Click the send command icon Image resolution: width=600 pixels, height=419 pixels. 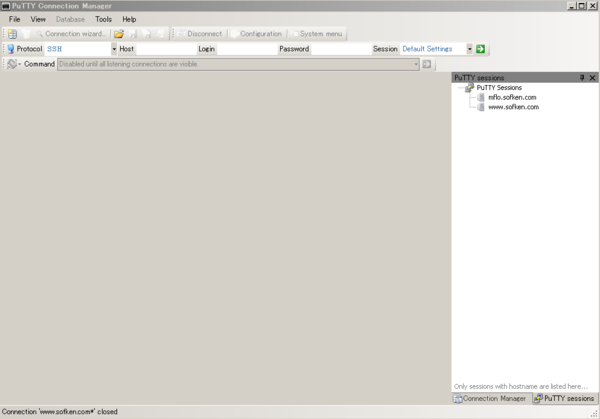427,64
